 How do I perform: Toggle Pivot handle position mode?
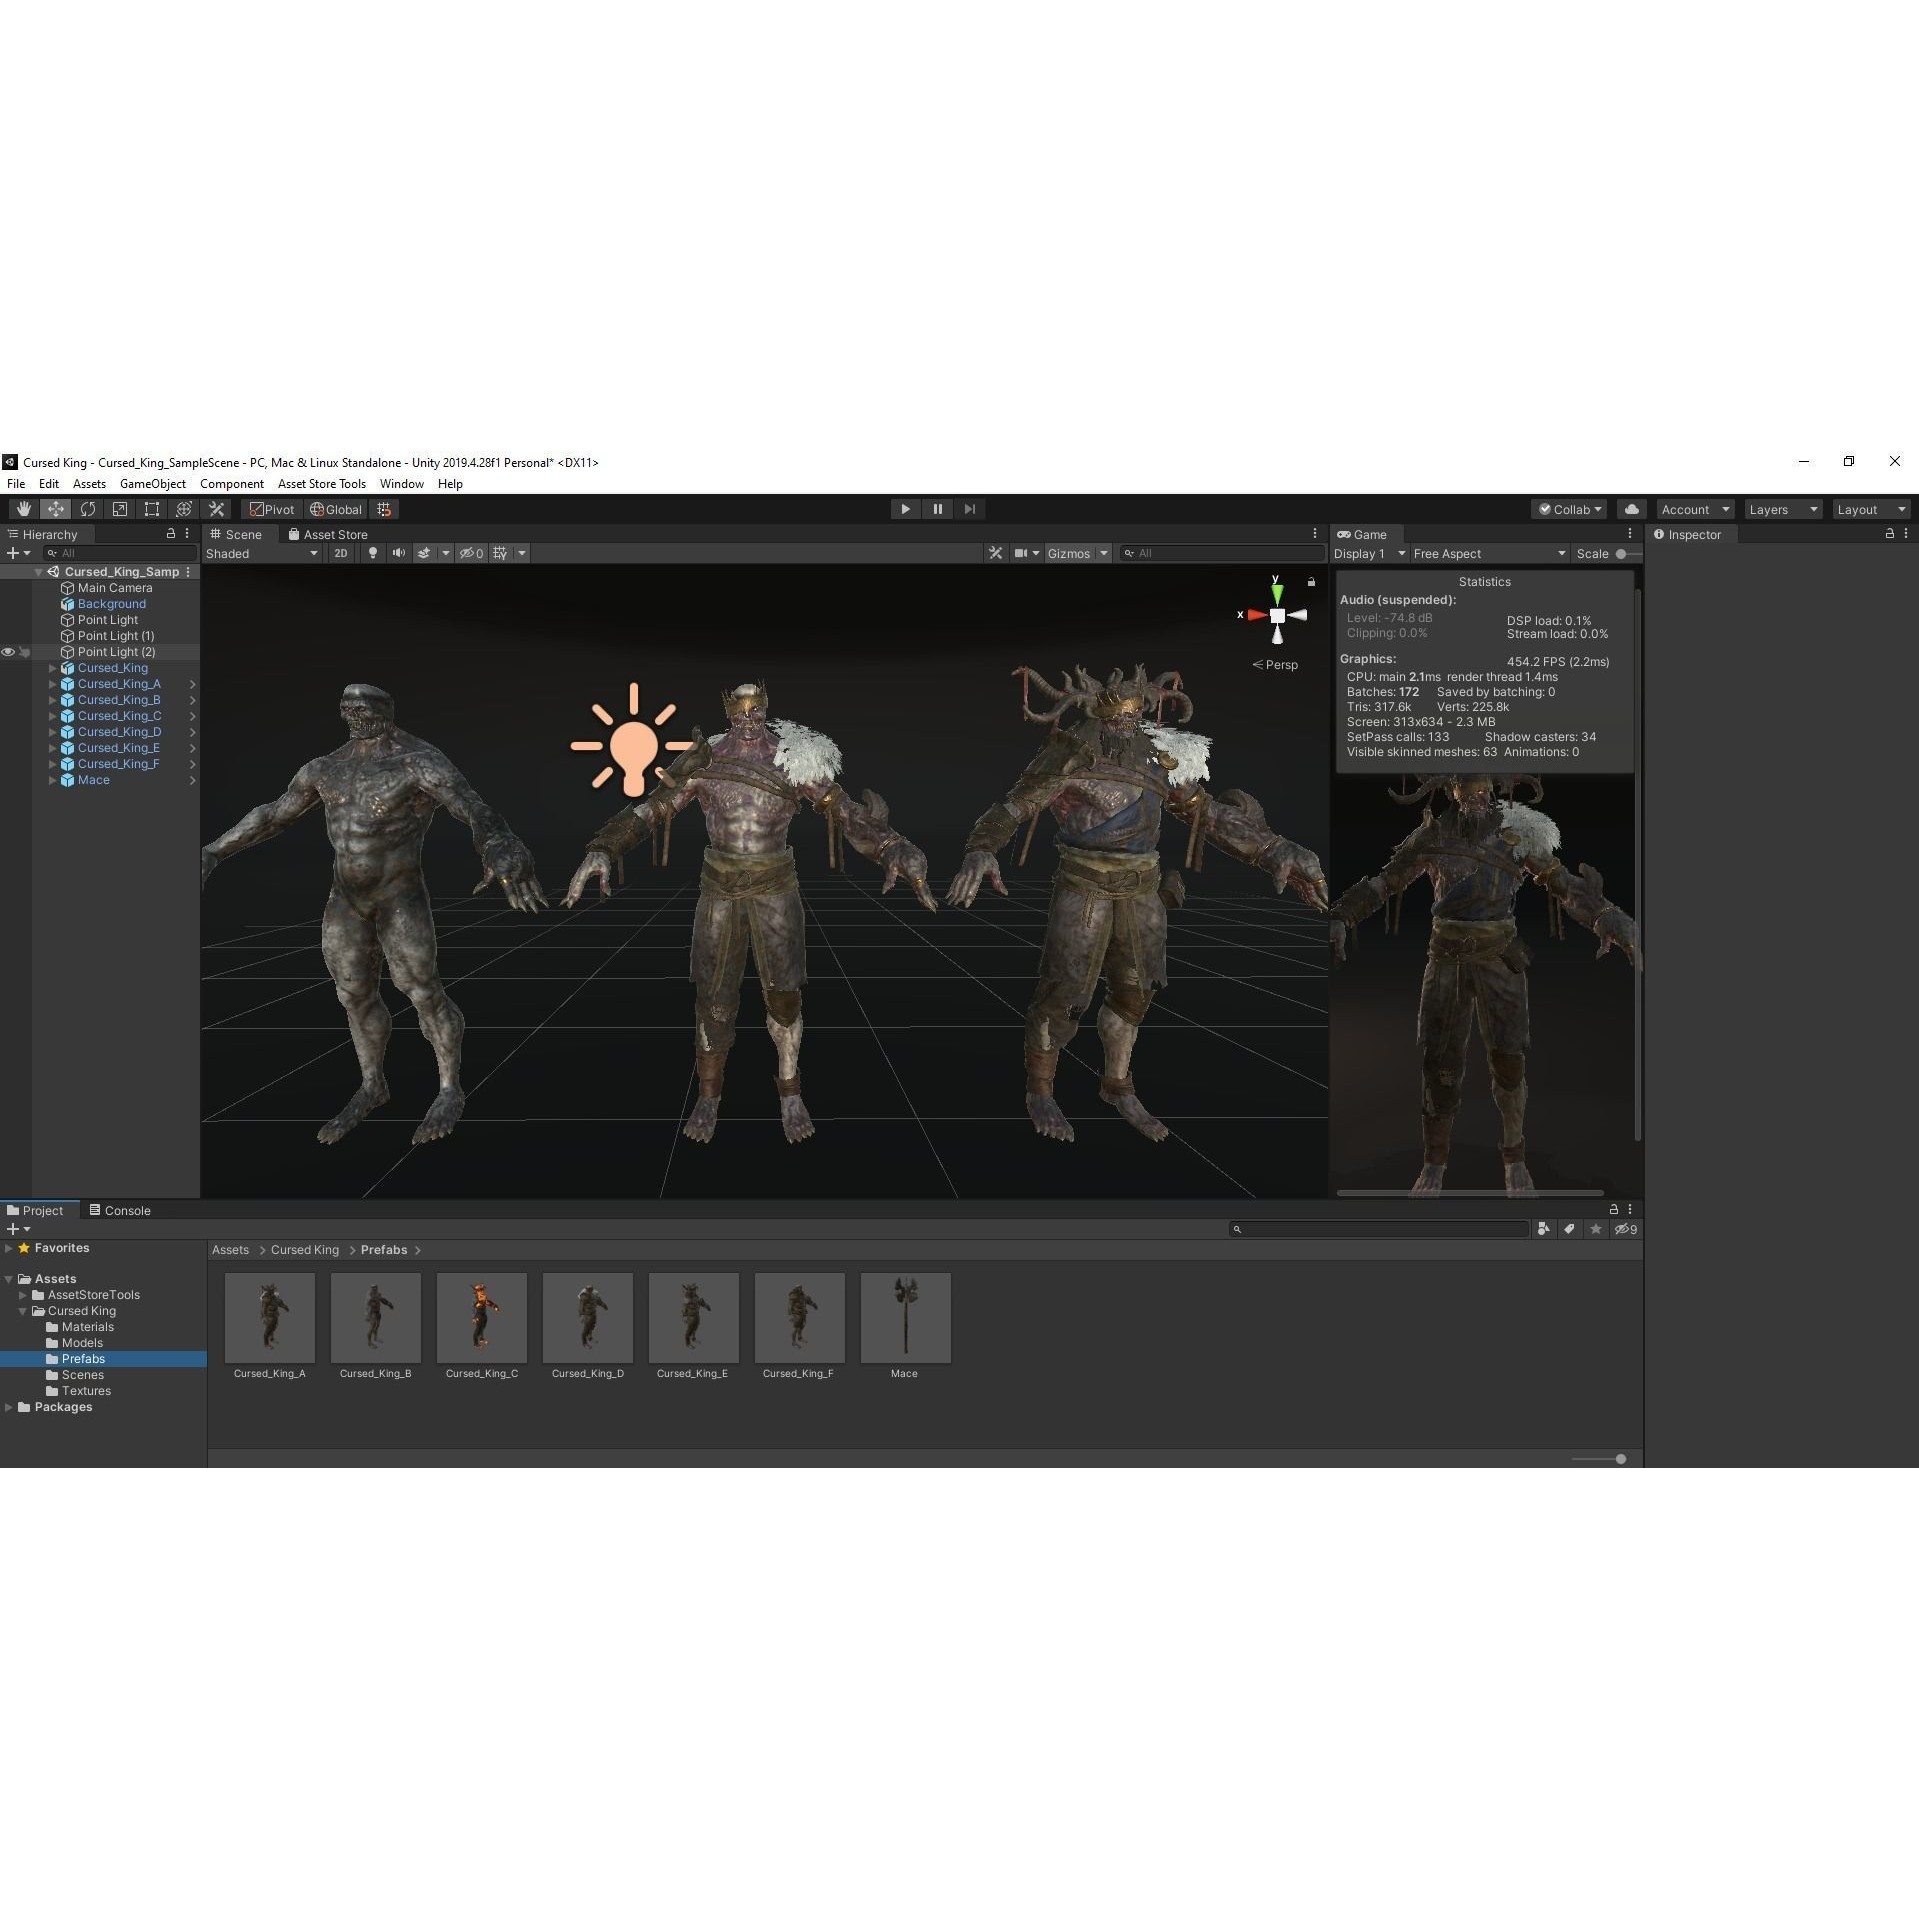(271, 509)
